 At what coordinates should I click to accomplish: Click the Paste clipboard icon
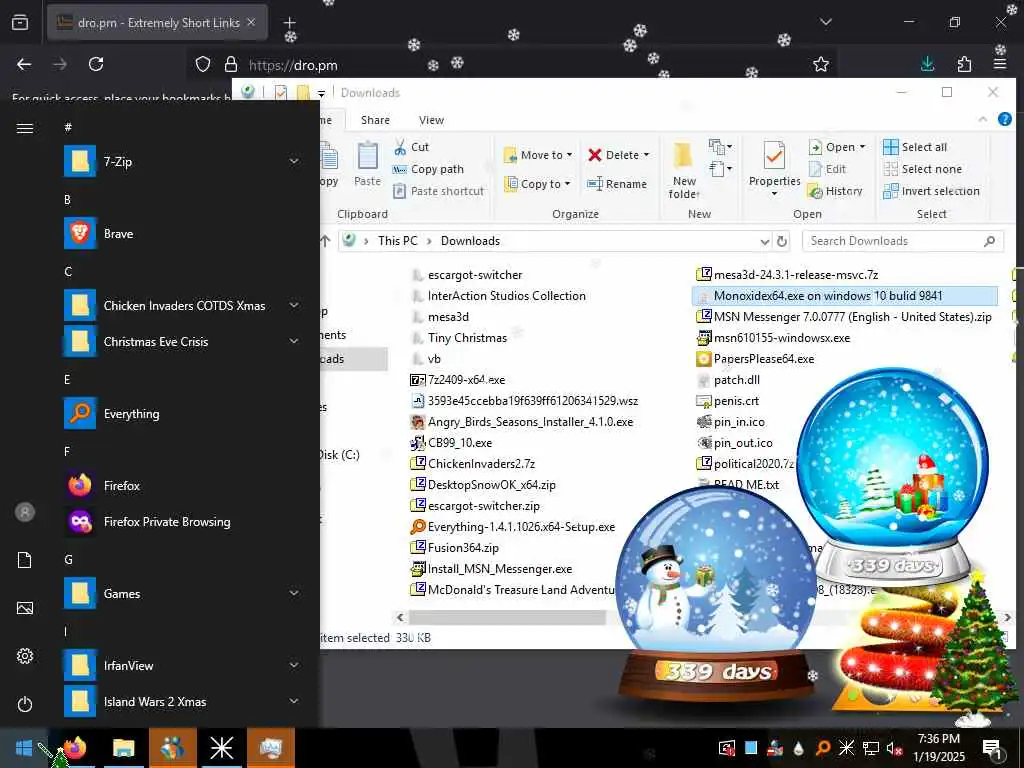[367, 157]
